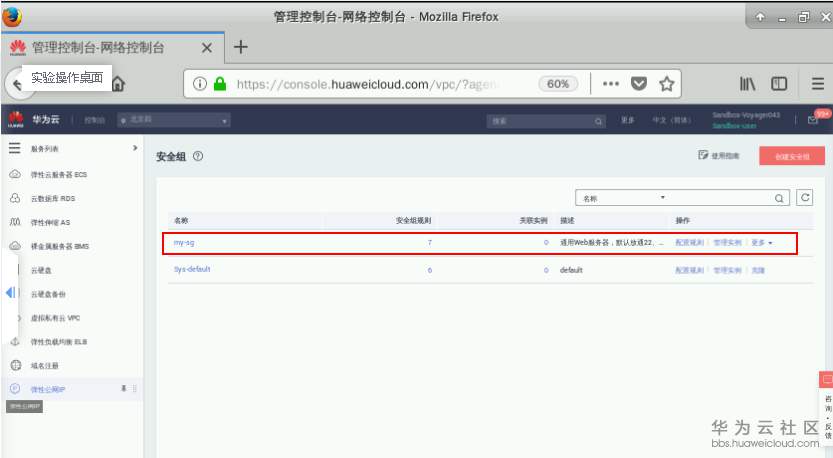
Task: Click the refresh button above security group table
Action: (x=805, y=198)
